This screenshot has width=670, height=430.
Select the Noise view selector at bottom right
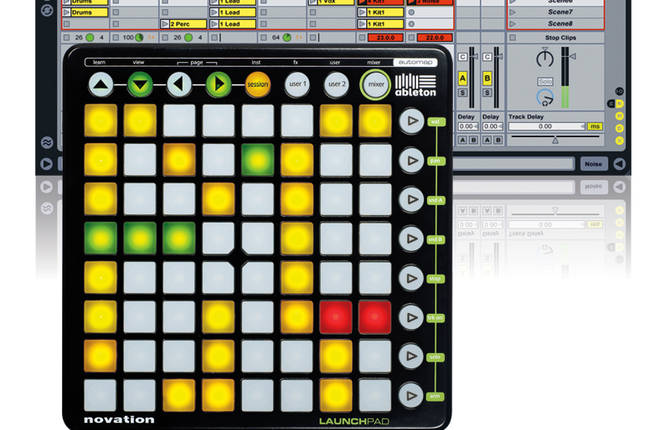coord(594,164)
